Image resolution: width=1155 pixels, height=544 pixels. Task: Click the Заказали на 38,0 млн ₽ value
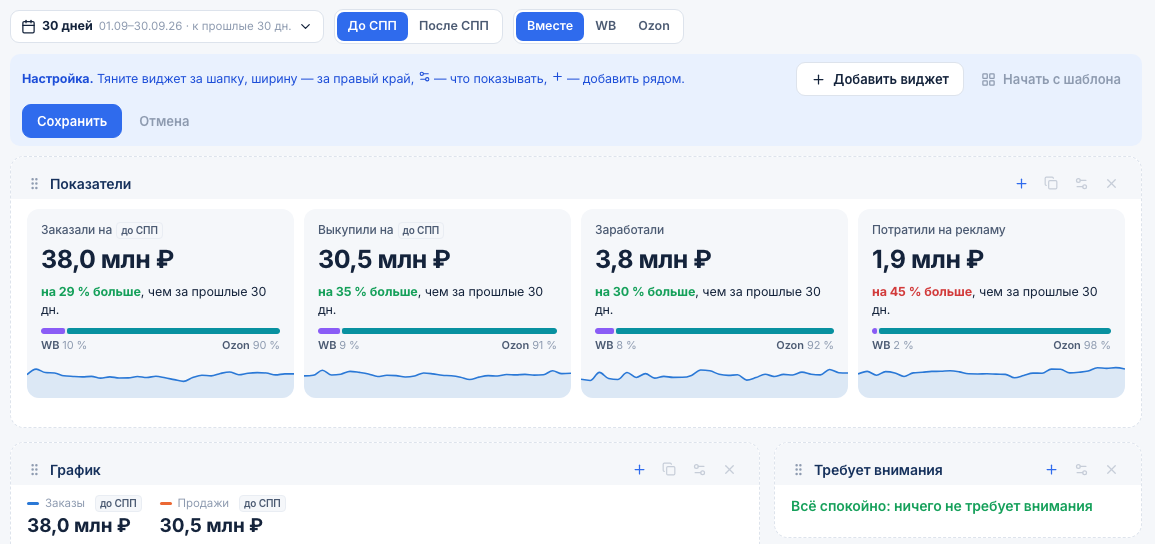tap(108, 260)
